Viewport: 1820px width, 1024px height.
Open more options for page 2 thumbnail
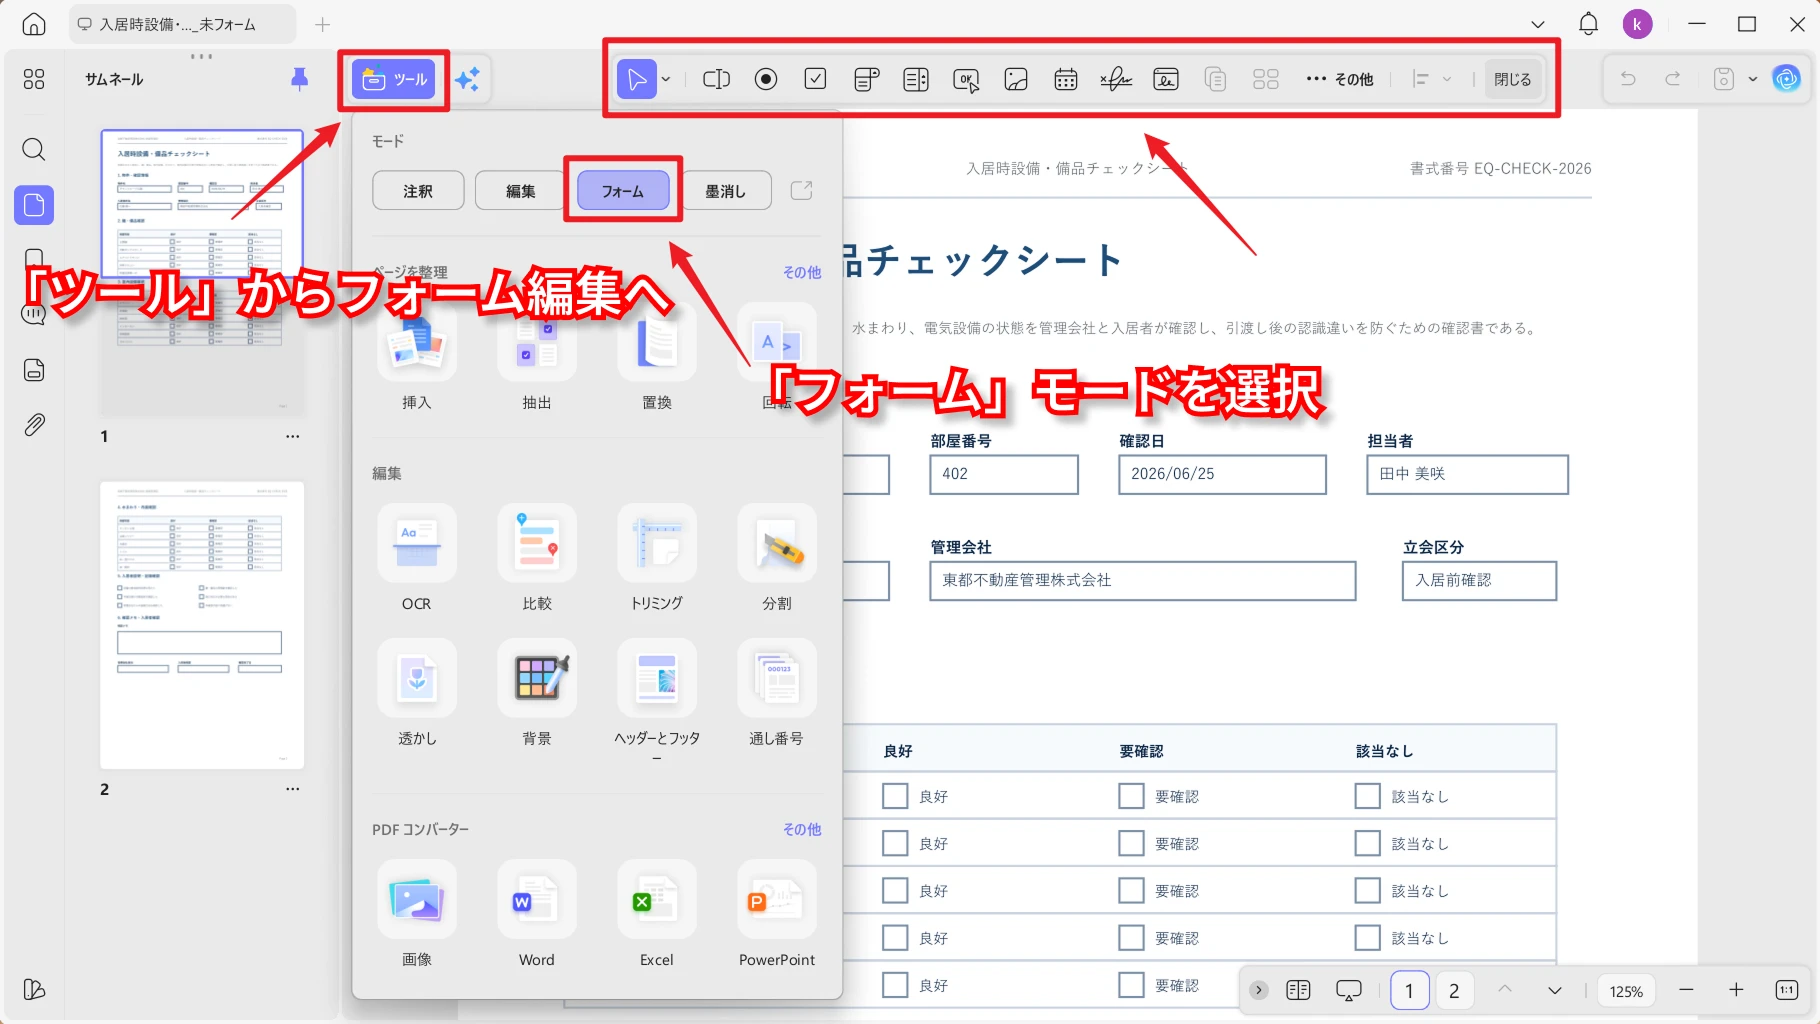coord(292,789)
